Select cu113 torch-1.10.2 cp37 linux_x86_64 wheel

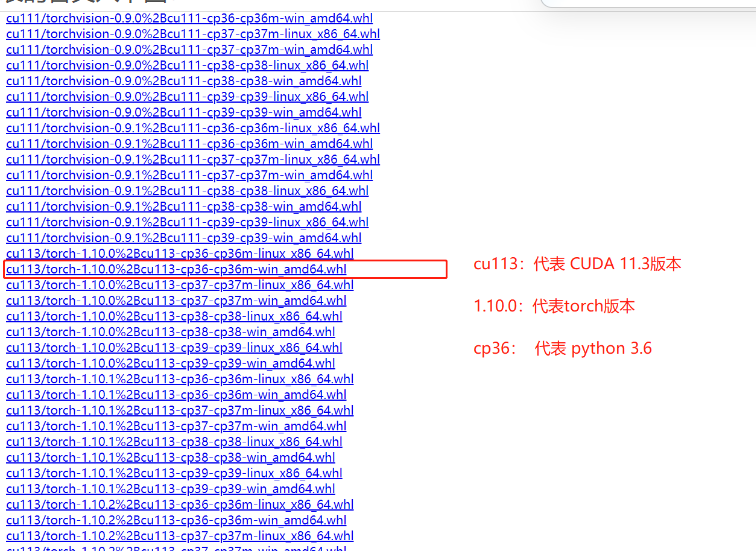point(180,536)
